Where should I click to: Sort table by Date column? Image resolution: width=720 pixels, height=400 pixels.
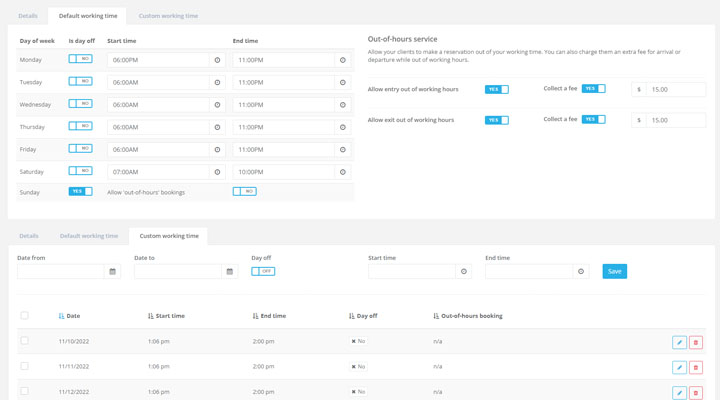(69, 316)
